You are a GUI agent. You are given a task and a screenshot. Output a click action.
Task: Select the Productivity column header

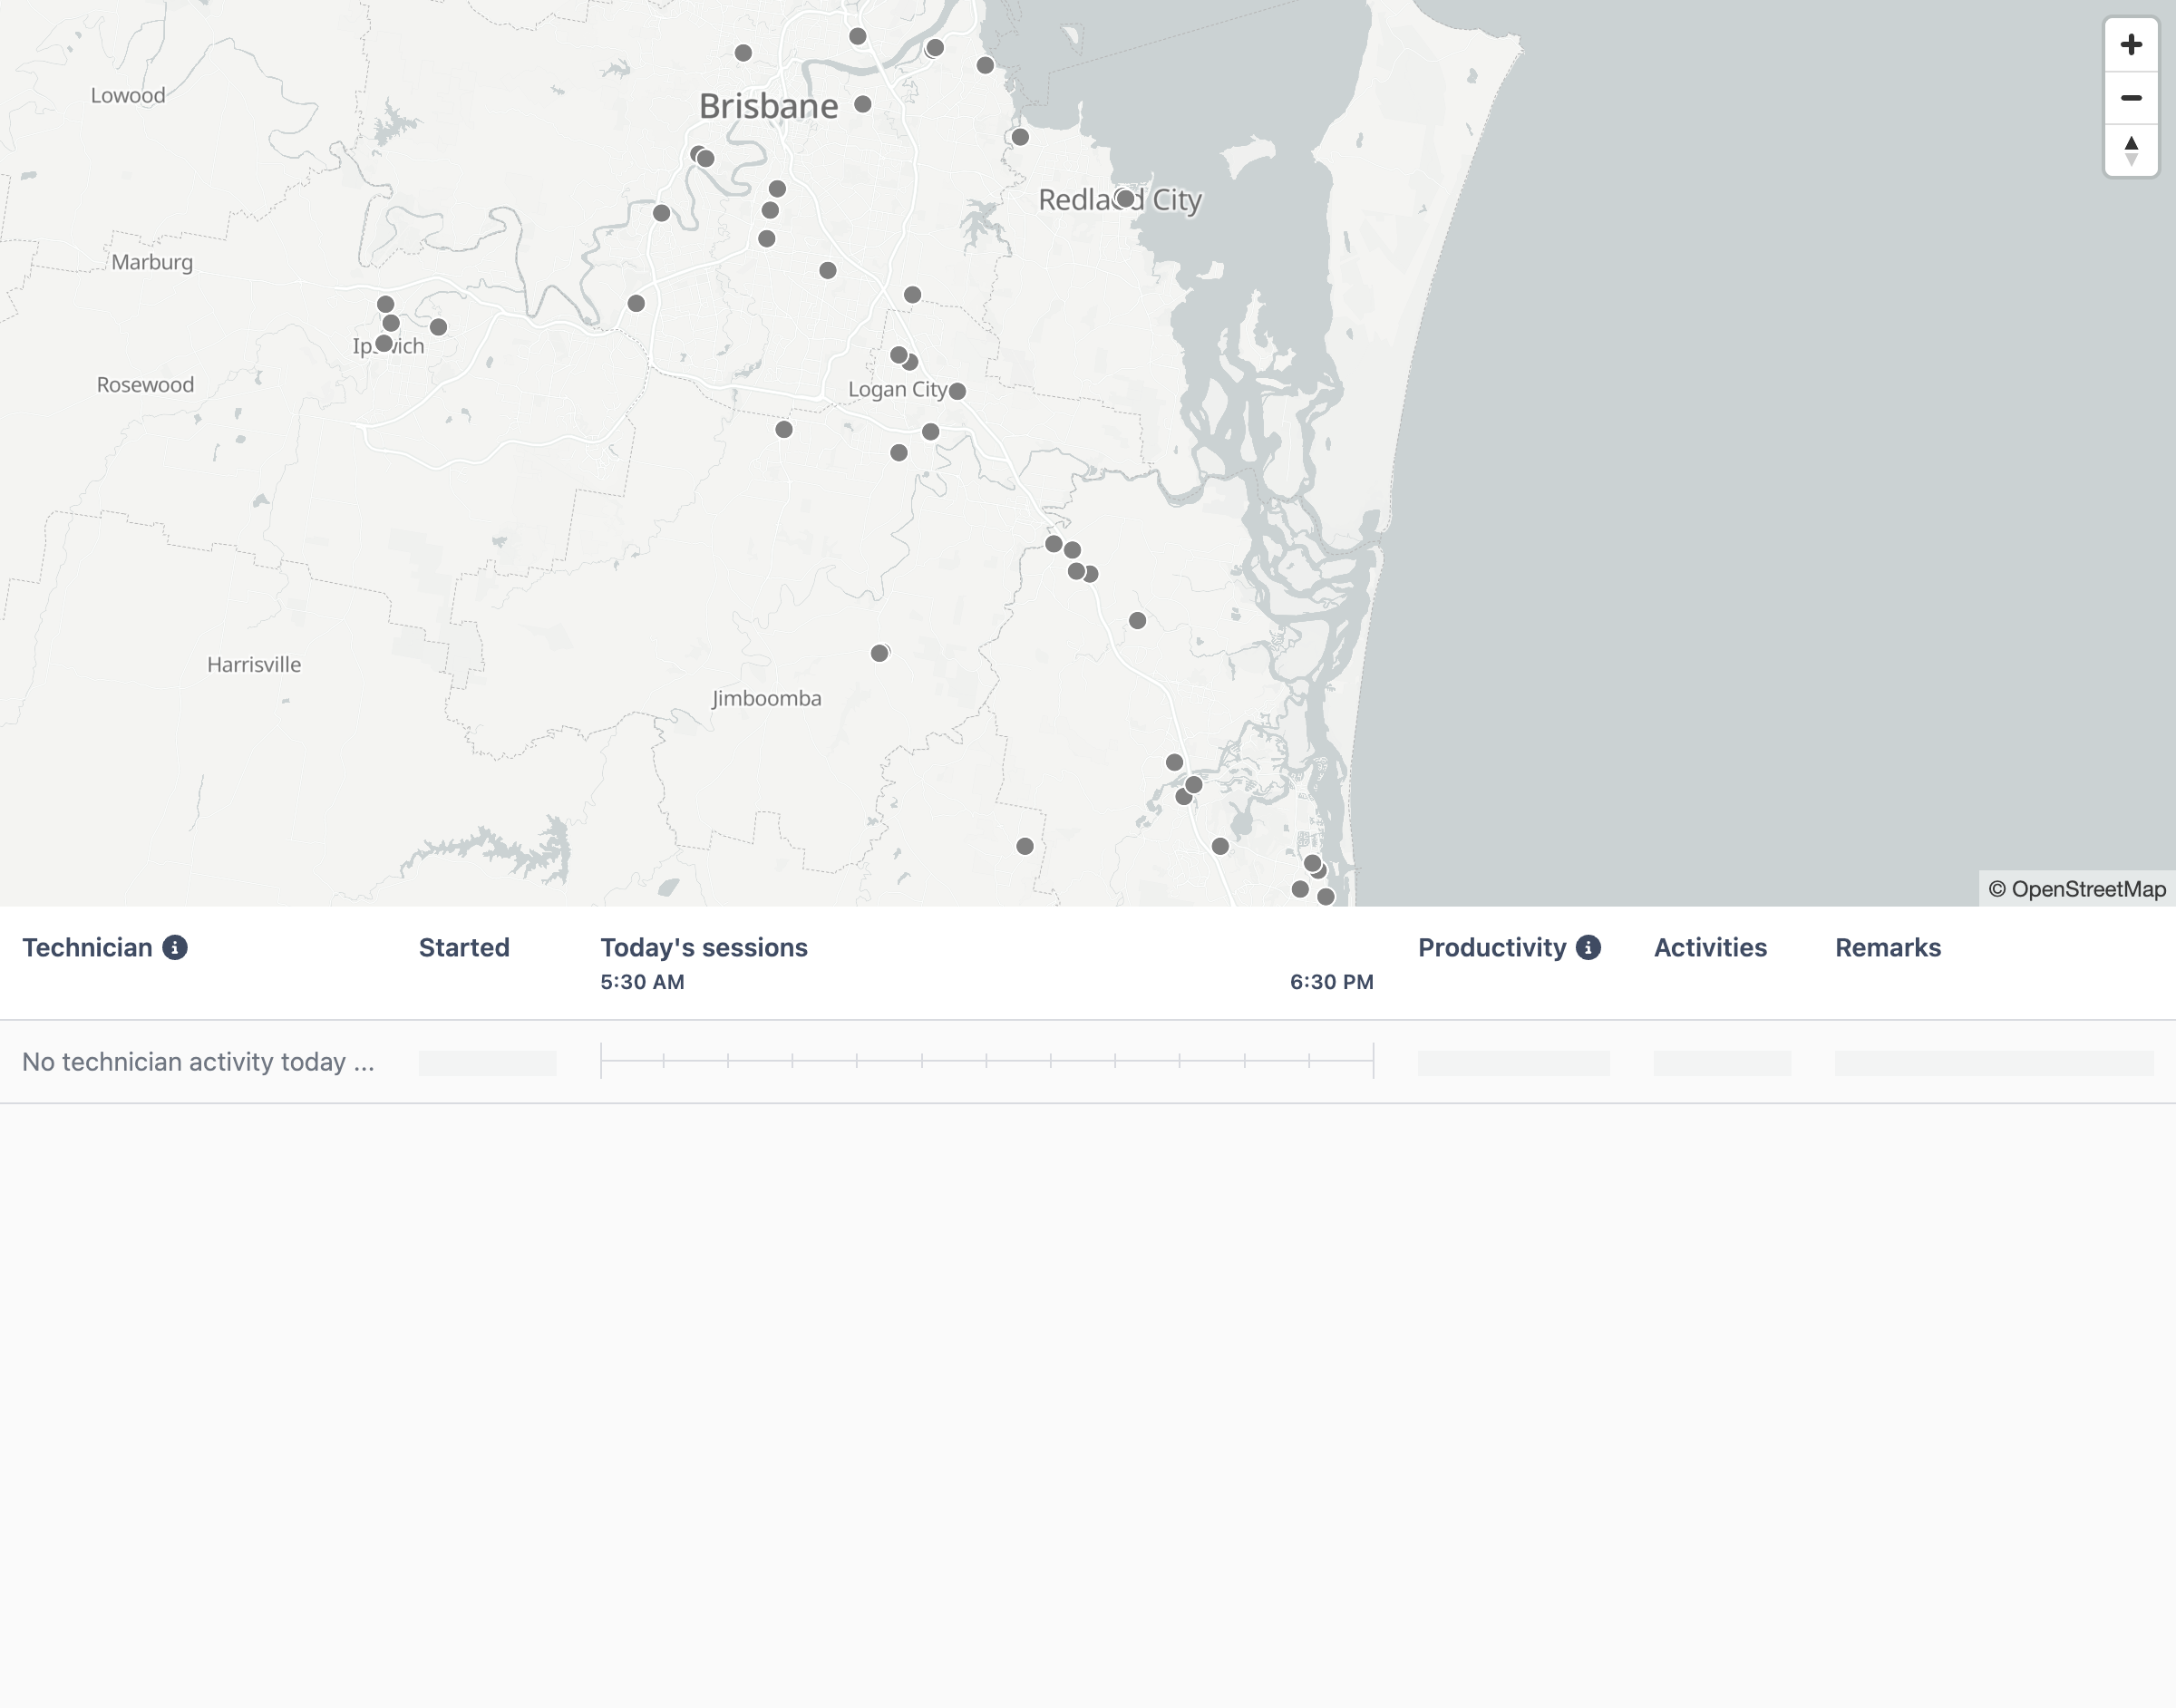coord(1492,948)
